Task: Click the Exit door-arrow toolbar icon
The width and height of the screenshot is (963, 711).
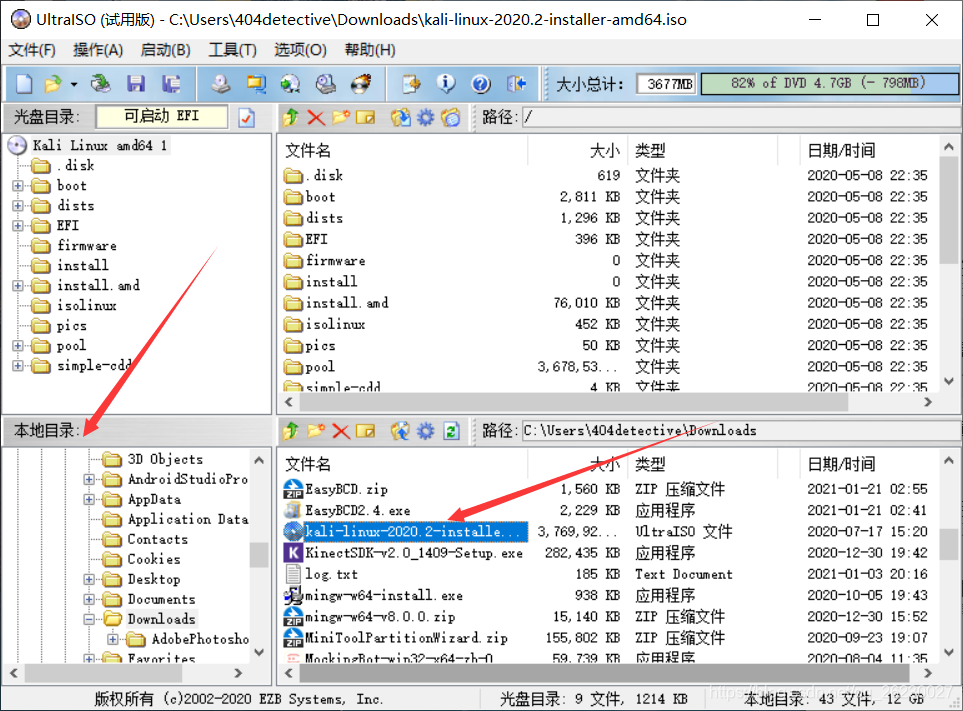Action: (x=517, y=84)
